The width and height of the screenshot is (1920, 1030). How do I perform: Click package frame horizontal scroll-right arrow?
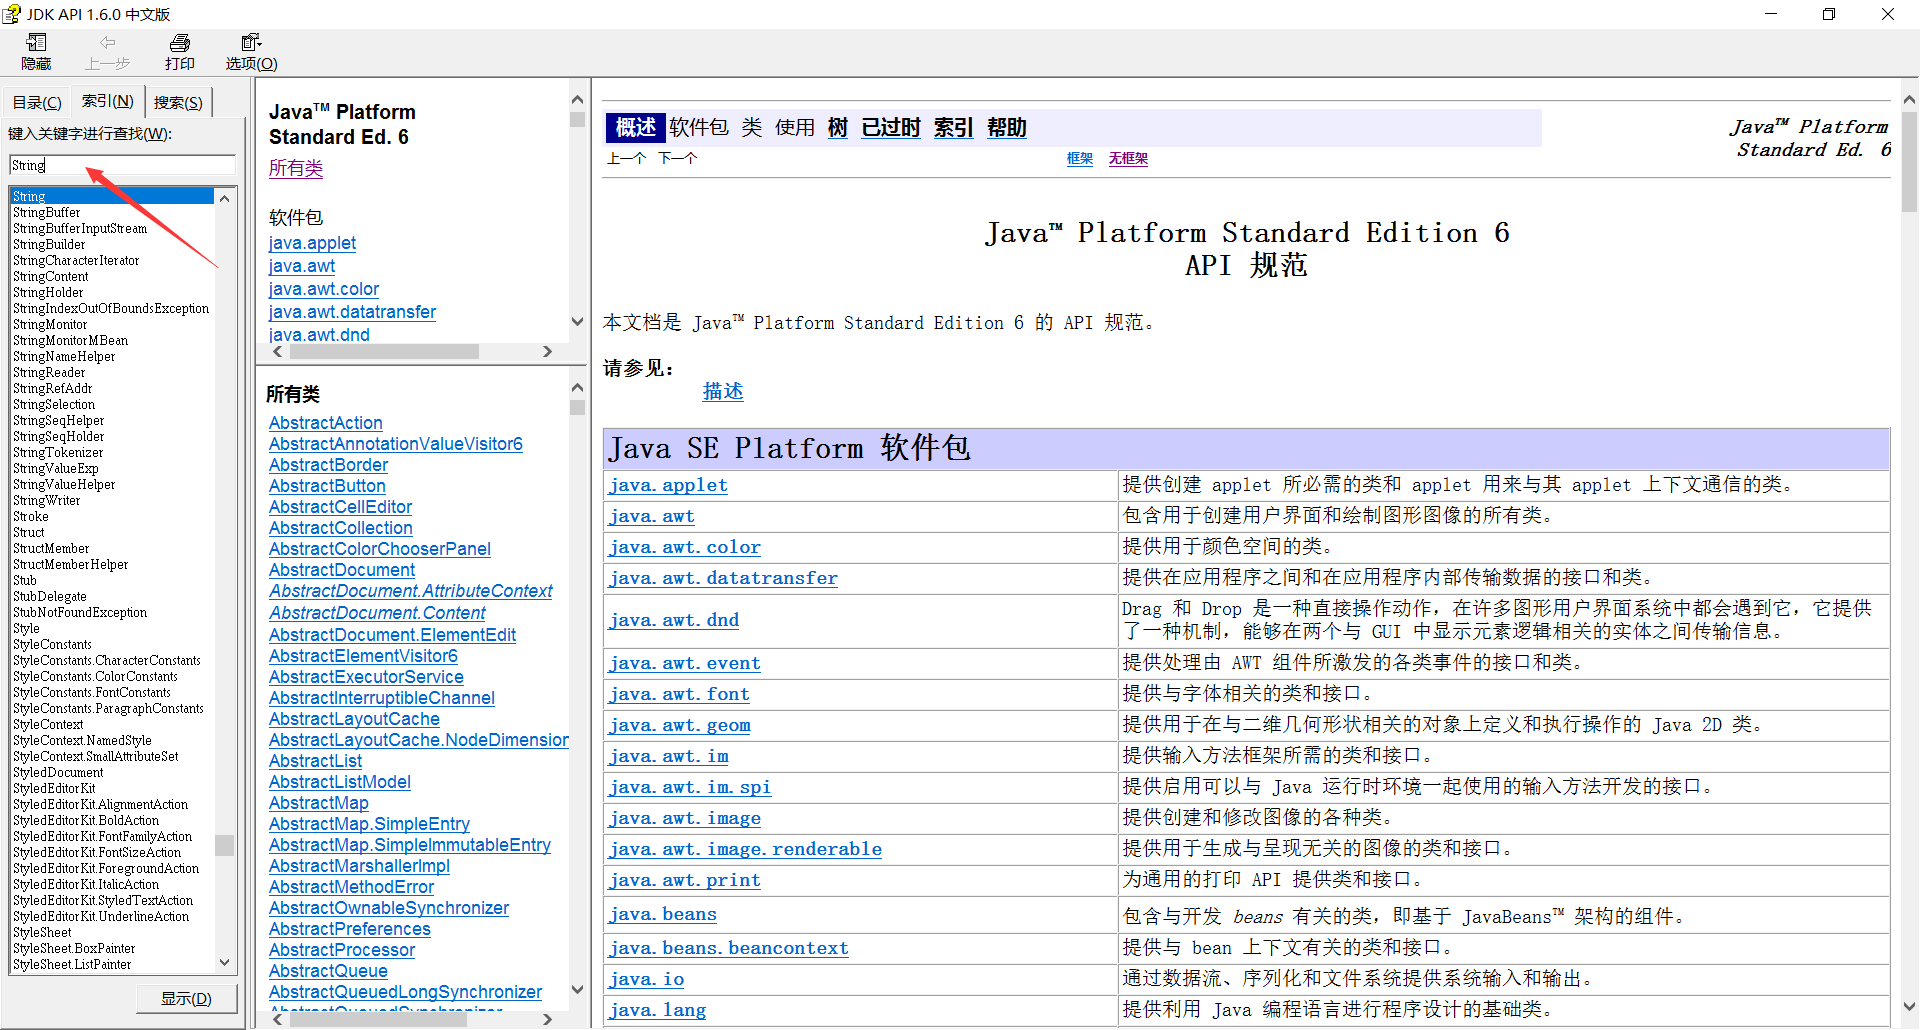pos(547,351)
